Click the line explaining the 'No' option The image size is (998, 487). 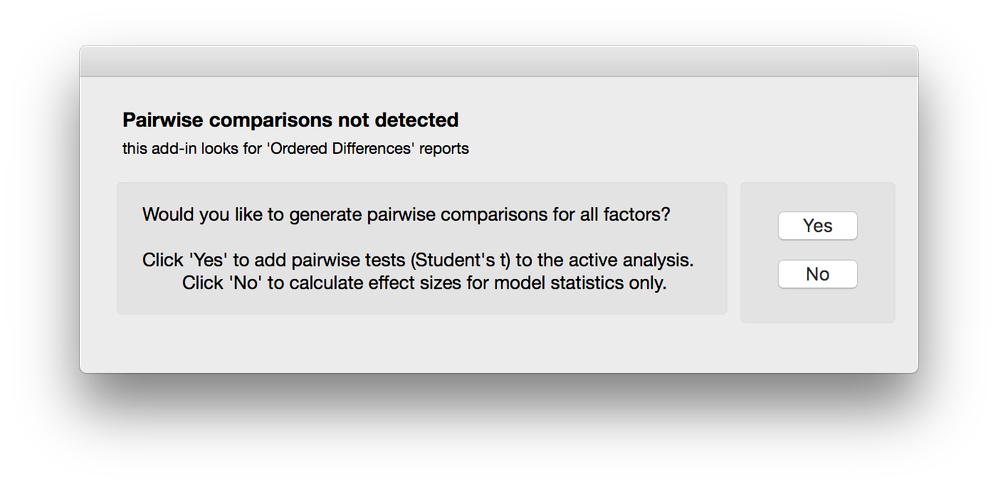point(424,283)
